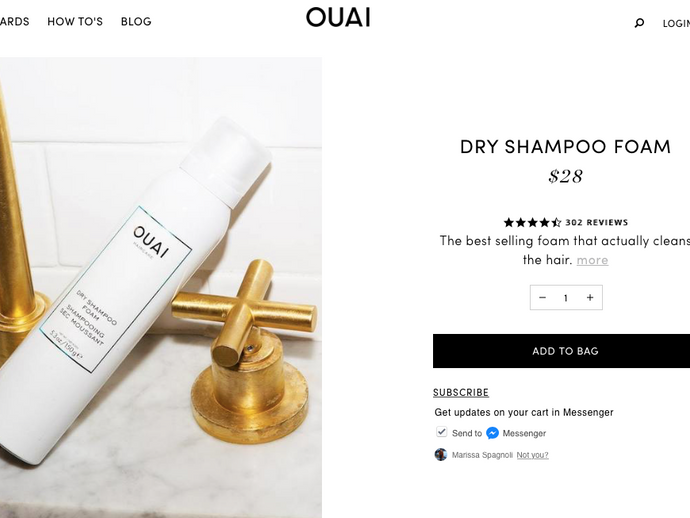Viewport: 690px width, 518px height.
Task: Open the LOGIN link
Action: tap(676, 23)
